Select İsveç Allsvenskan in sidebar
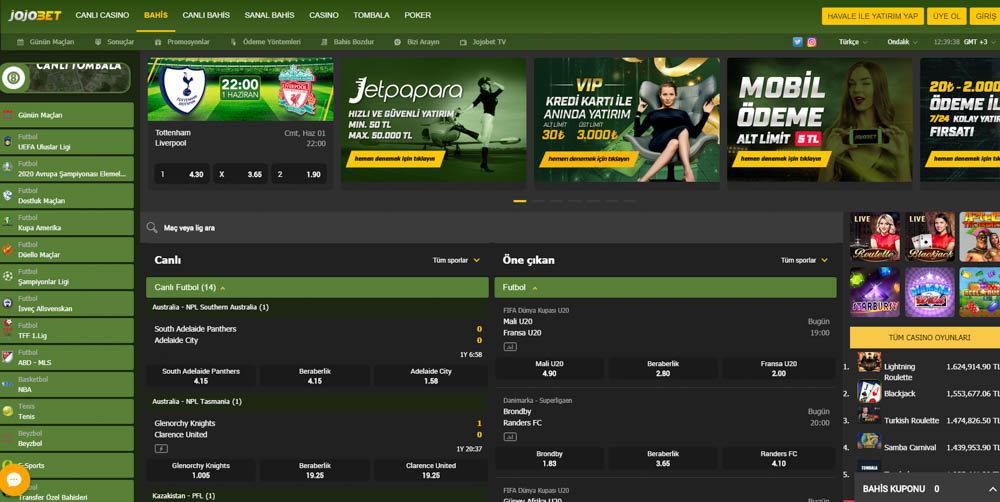 (x=67, y=304)
